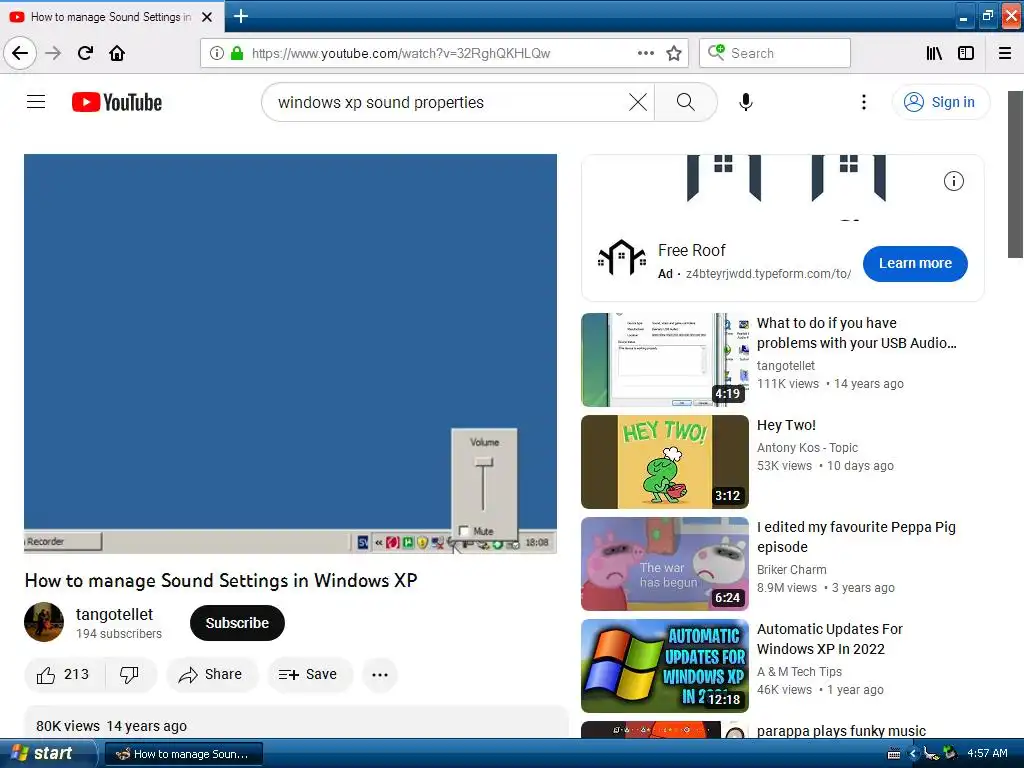Show hidden system tray icons
The height and width of the screenshot is (768, 1024).
click(912, 754)
